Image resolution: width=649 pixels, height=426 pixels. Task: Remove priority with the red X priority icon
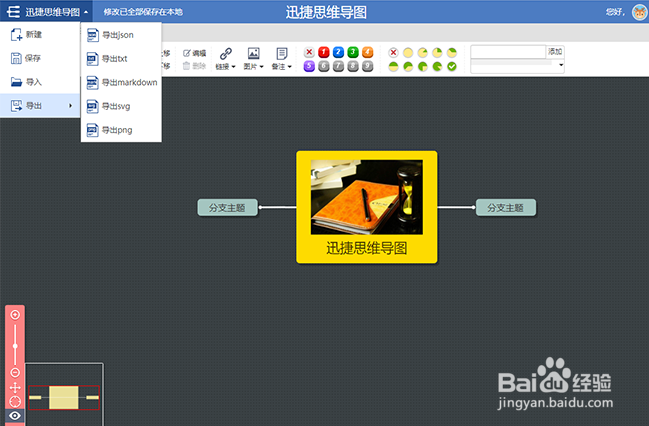click(309, 52)
